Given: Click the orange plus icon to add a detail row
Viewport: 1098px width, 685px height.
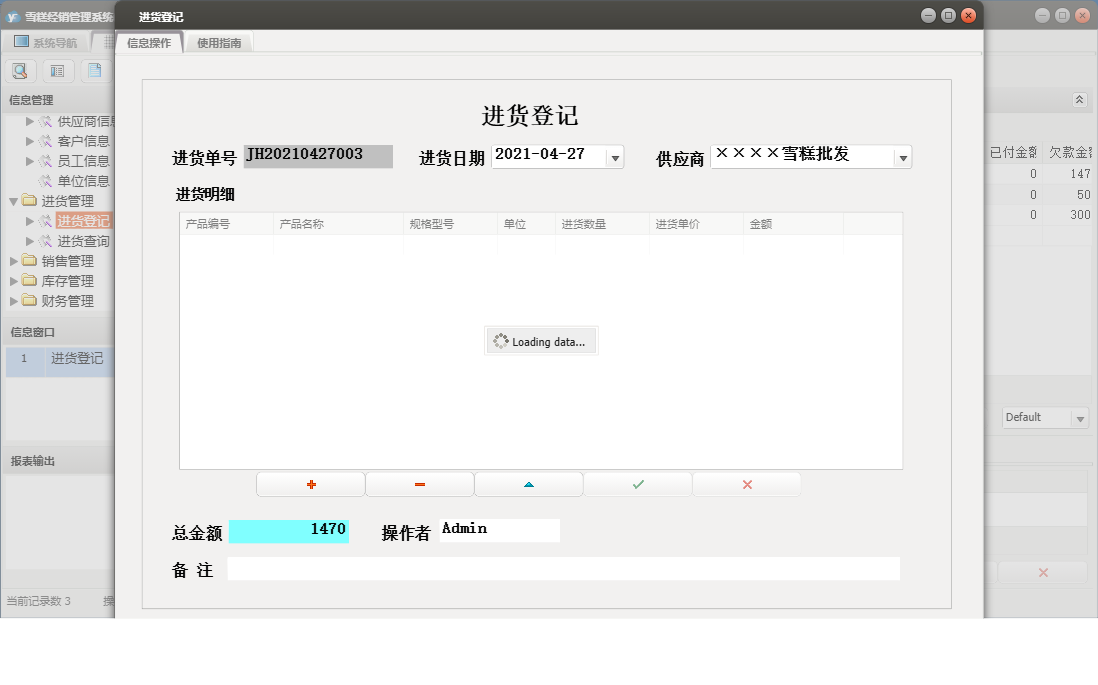Looking at the screenshot, I should coord(310,483).
